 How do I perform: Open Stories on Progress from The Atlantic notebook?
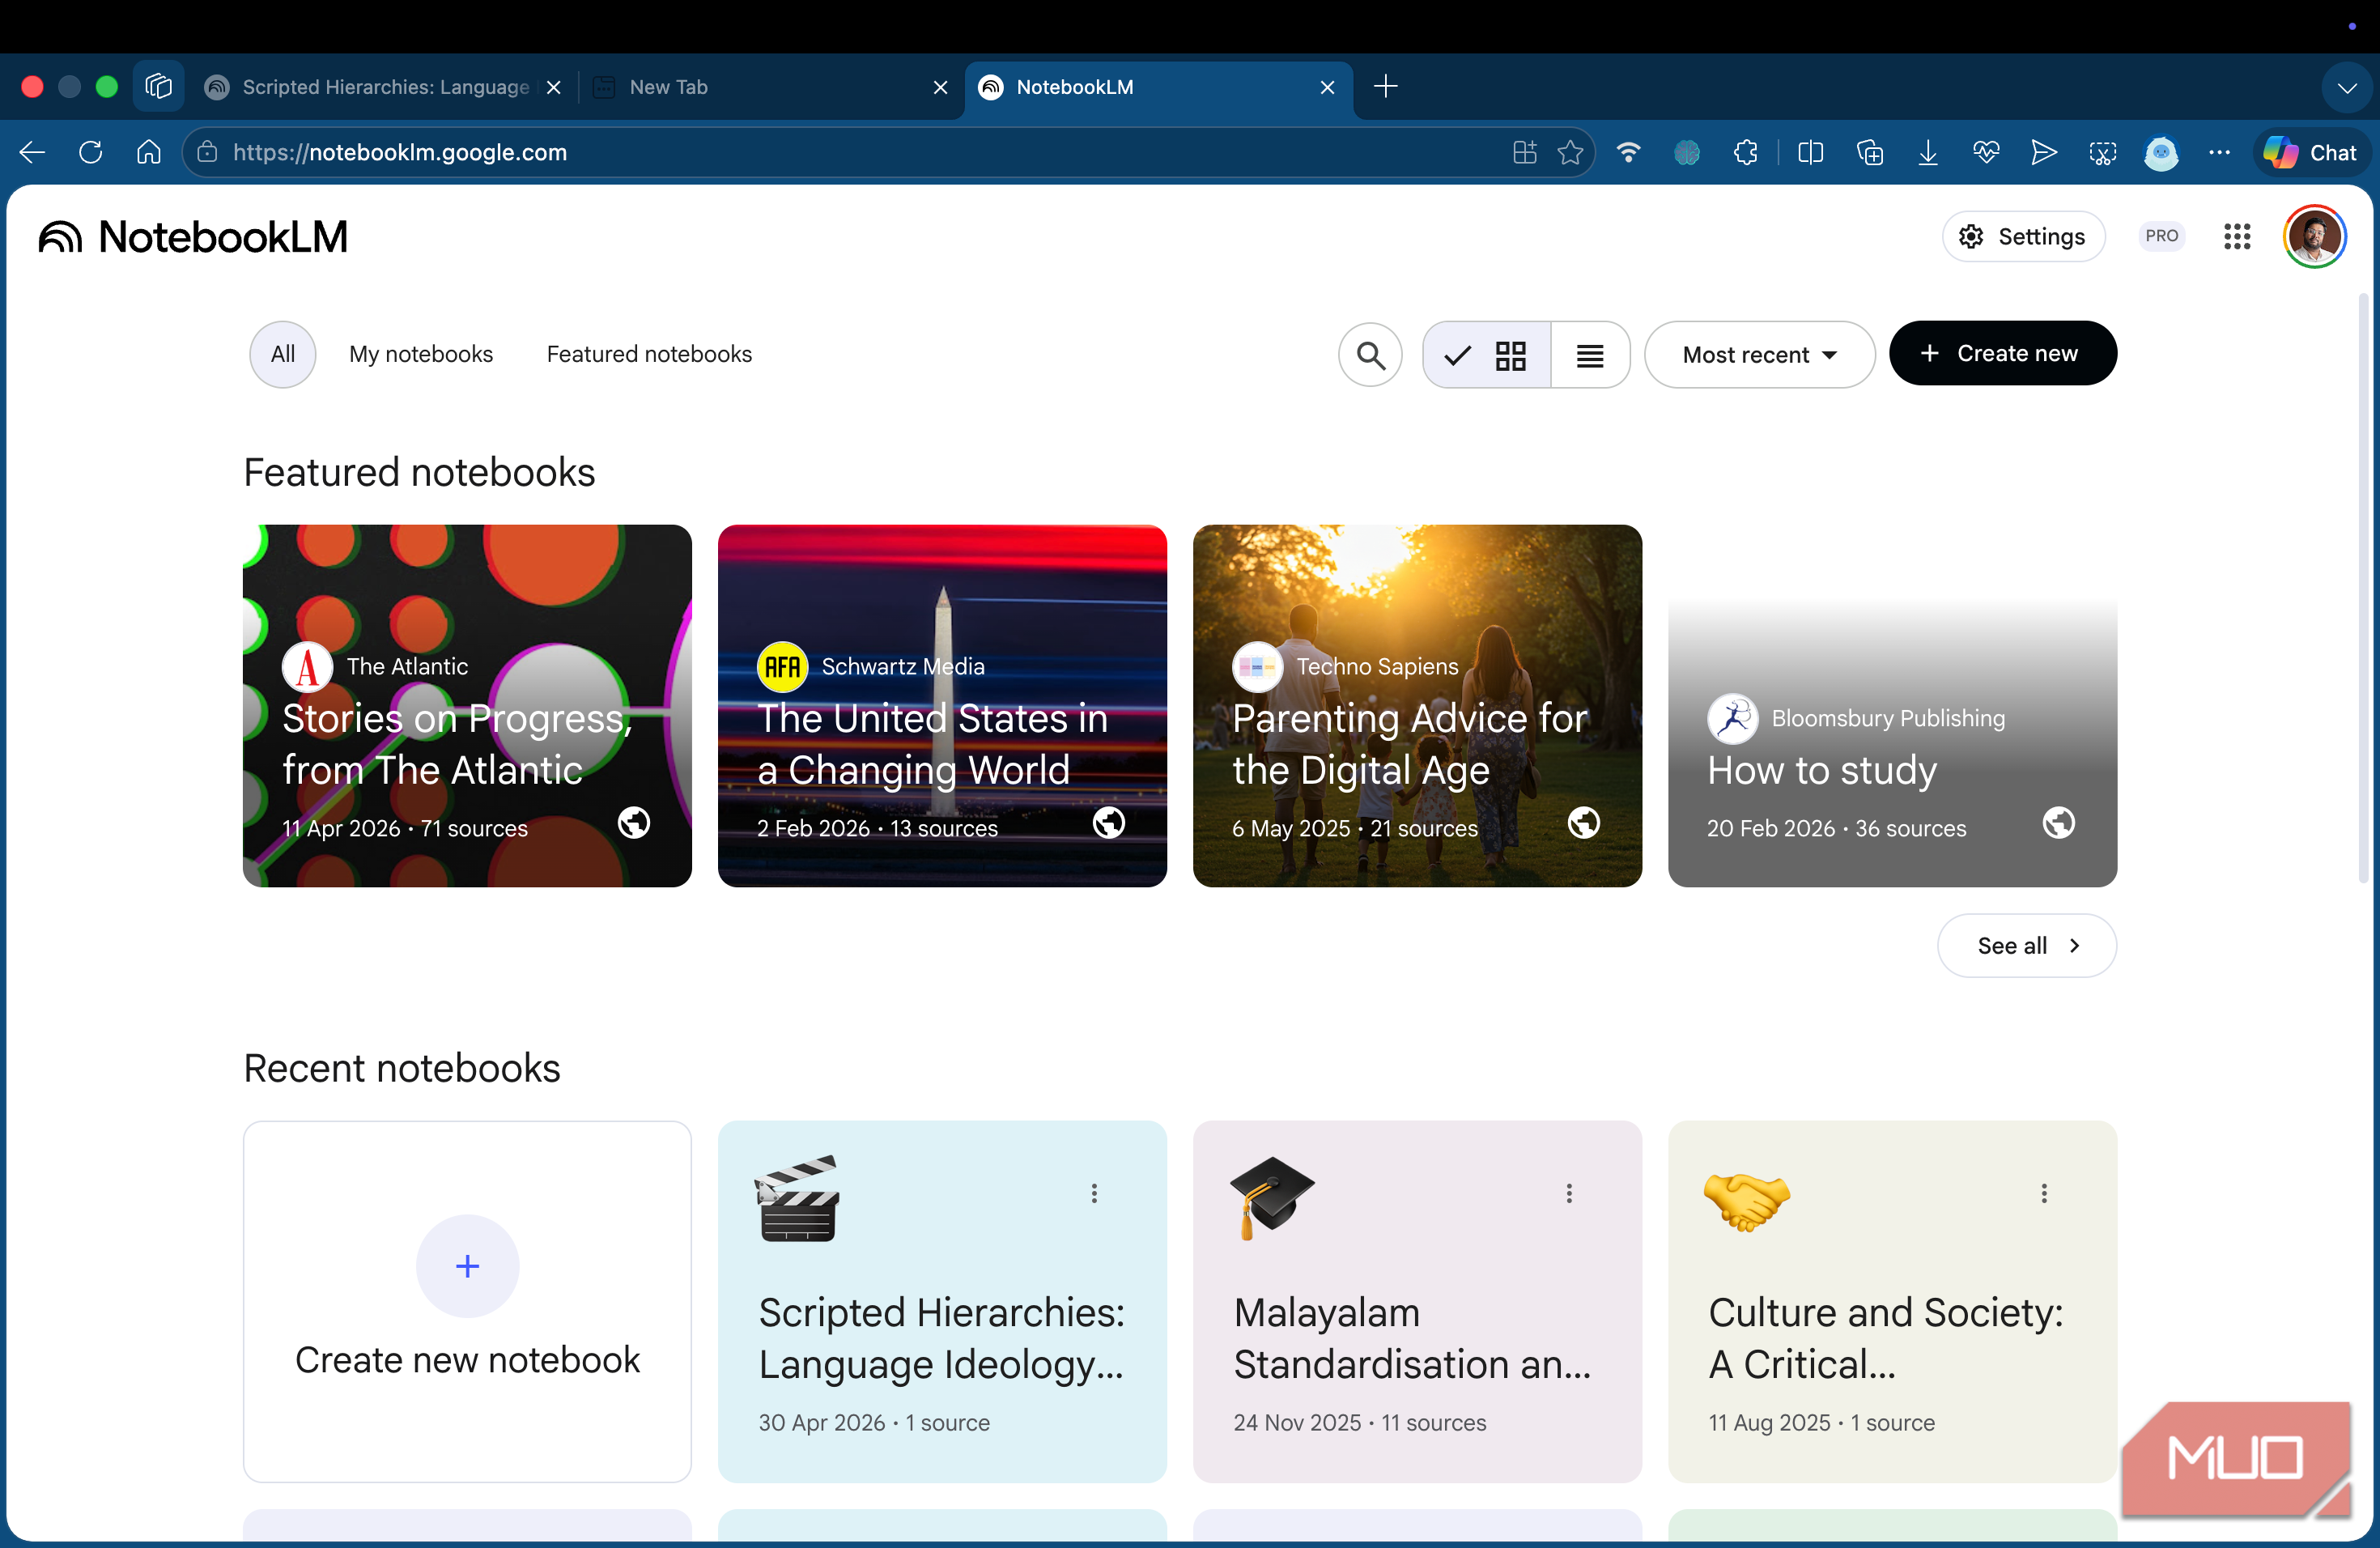point(467,706)
